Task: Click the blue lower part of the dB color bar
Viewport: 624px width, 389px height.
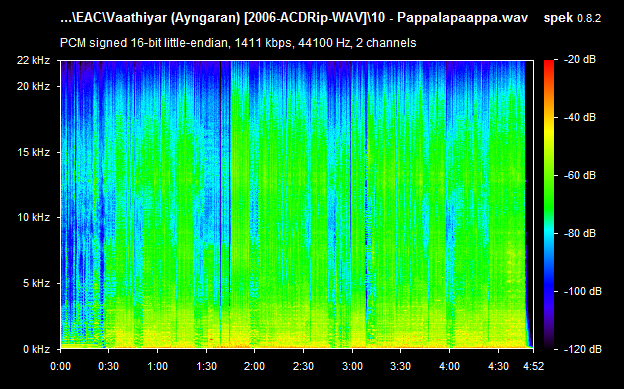Action: tap(549, 287)
